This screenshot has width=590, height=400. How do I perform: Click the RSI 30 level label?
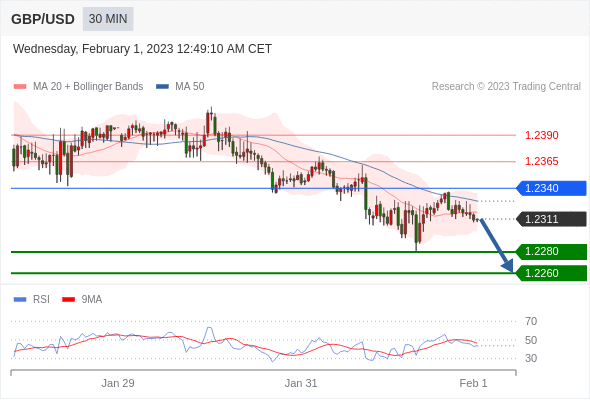click(x=531, y=358)
